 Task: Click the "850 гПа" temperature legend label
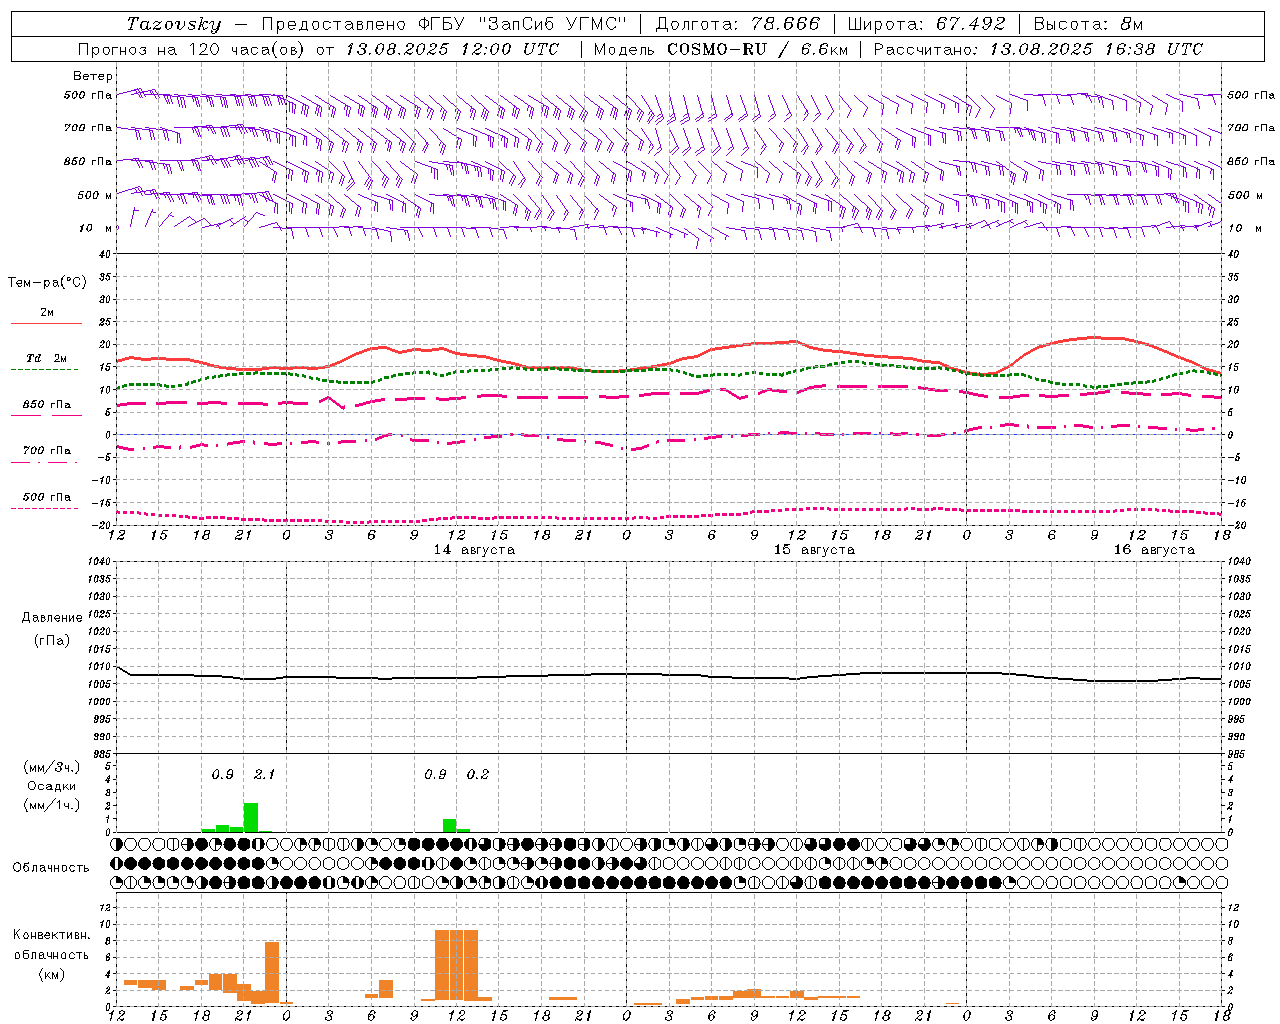click(47, 404)
